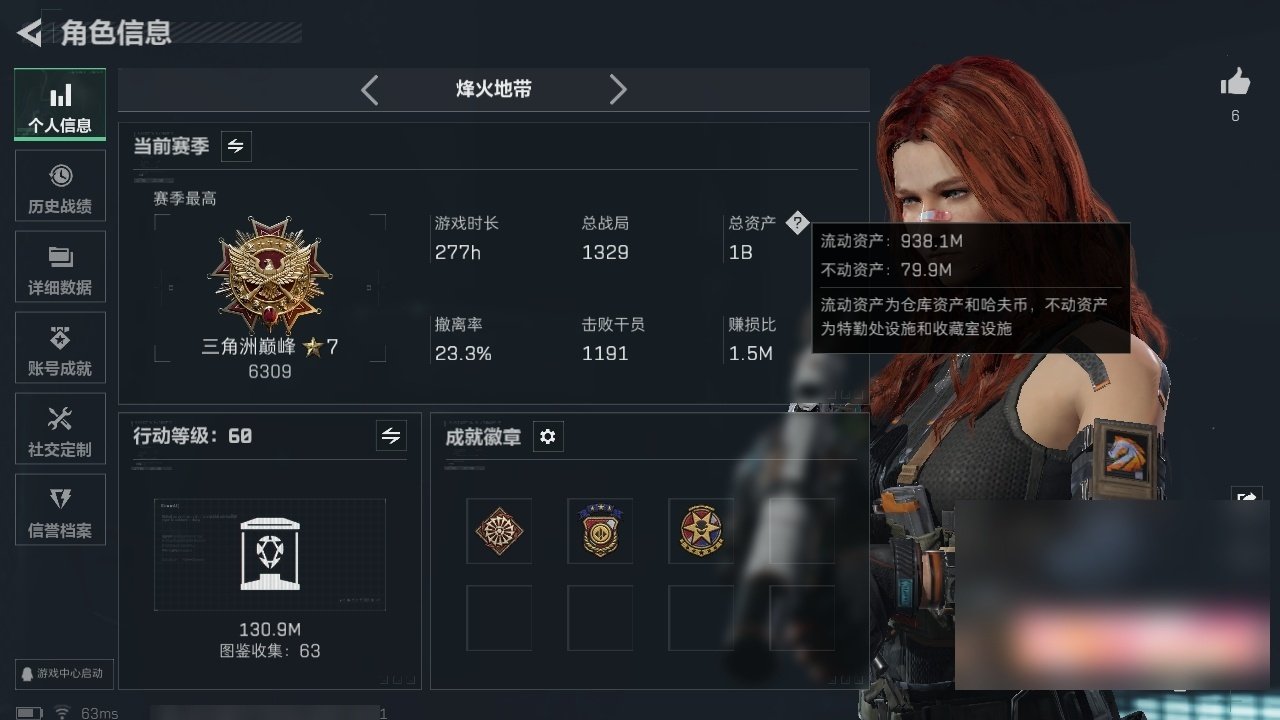Viewport: 1280px width, 720px height.
Task: Toggle the 行动等级 swap button
Action: coord(391,436)
